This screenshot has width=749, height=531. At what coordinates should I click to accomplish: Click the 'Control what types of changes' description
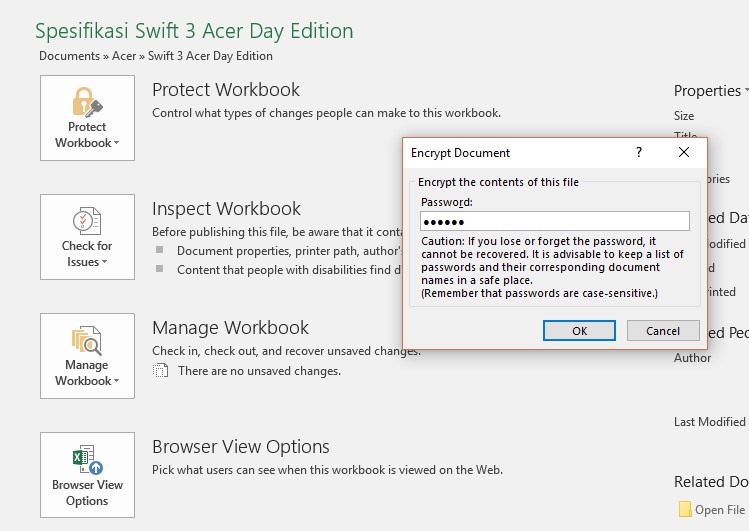(x=326, y=113)
